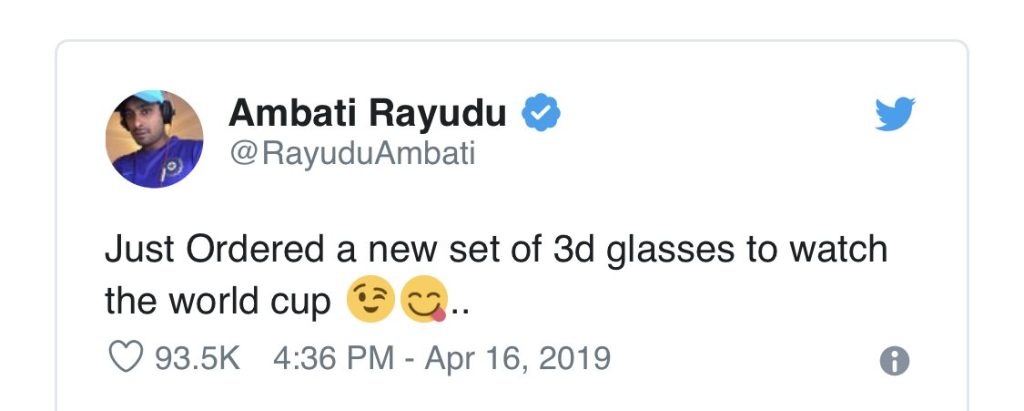
Task: Click the winking face emoji
Action: 370,300
